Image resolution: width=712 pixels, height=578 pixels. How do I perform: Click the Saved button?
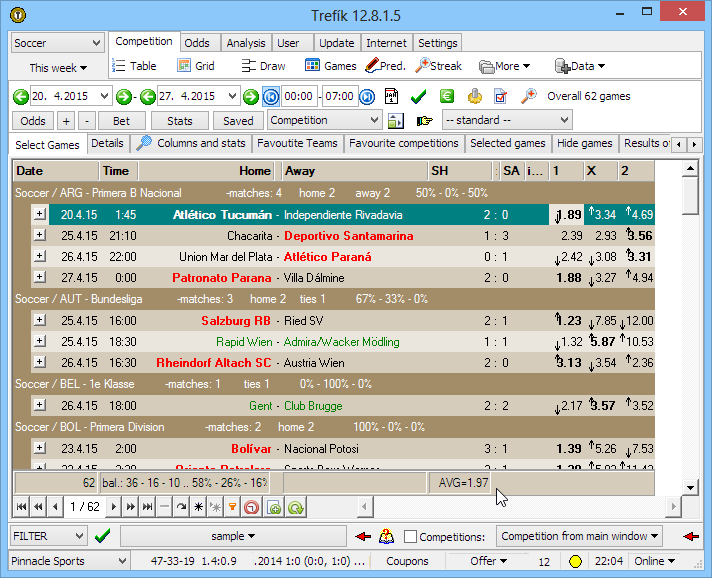point(238,120)
